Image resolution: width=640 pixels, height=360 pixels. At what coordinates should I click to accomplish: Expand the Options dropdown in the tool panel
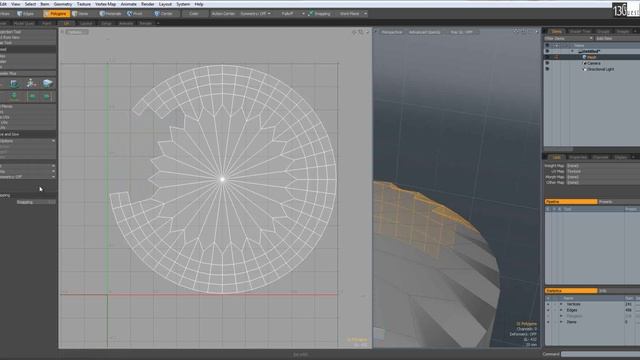pos(28,141)
